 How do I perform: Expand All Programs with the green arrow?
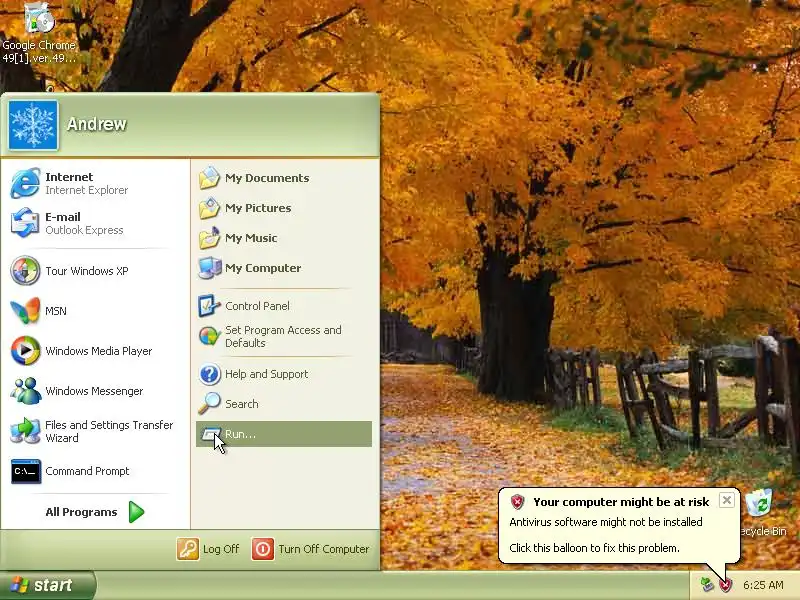coord(136,512)
